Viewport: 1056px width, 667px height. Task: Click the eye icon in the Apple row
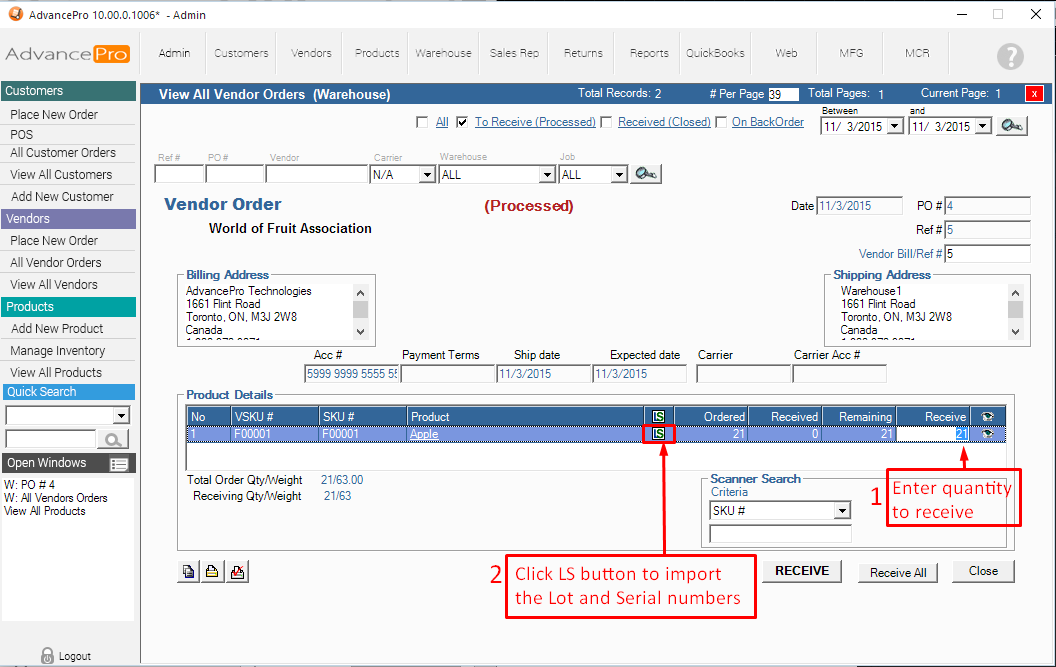[988, 434]
